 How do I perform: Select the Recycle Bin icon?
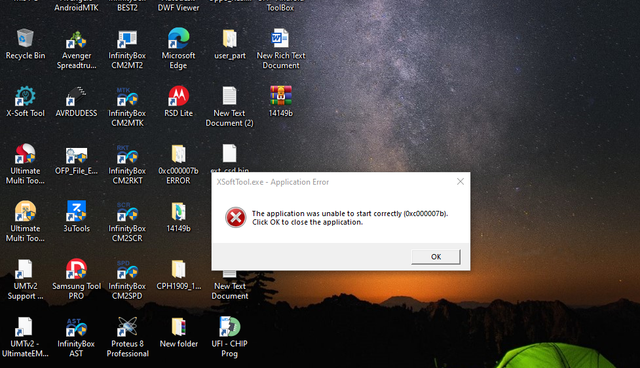tap(25, 39)
